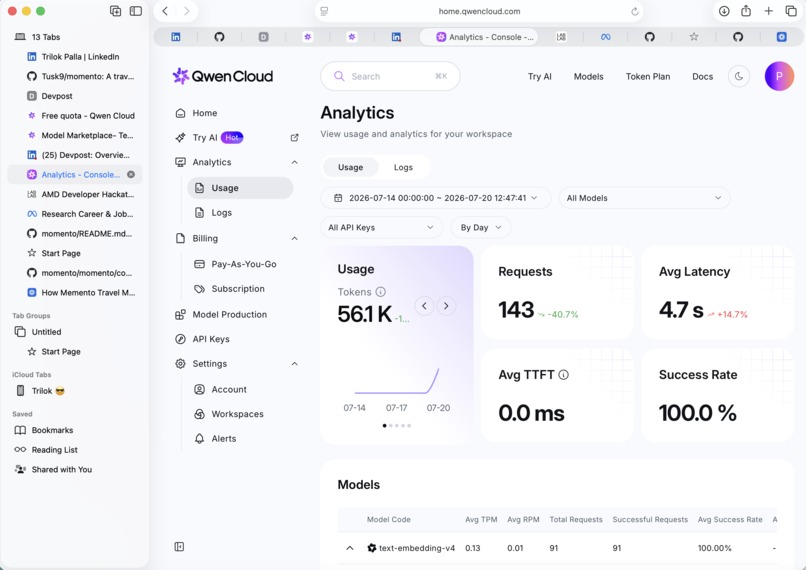The image size is (806, 570).
Task: Open Subscription billing page
Action: click(240, 289)
